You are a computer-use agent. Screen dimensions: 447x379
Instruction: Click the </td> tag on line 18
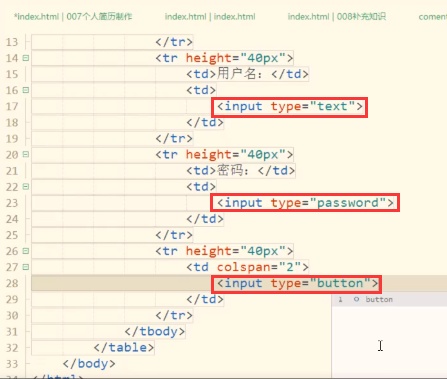tap(205, 122)
